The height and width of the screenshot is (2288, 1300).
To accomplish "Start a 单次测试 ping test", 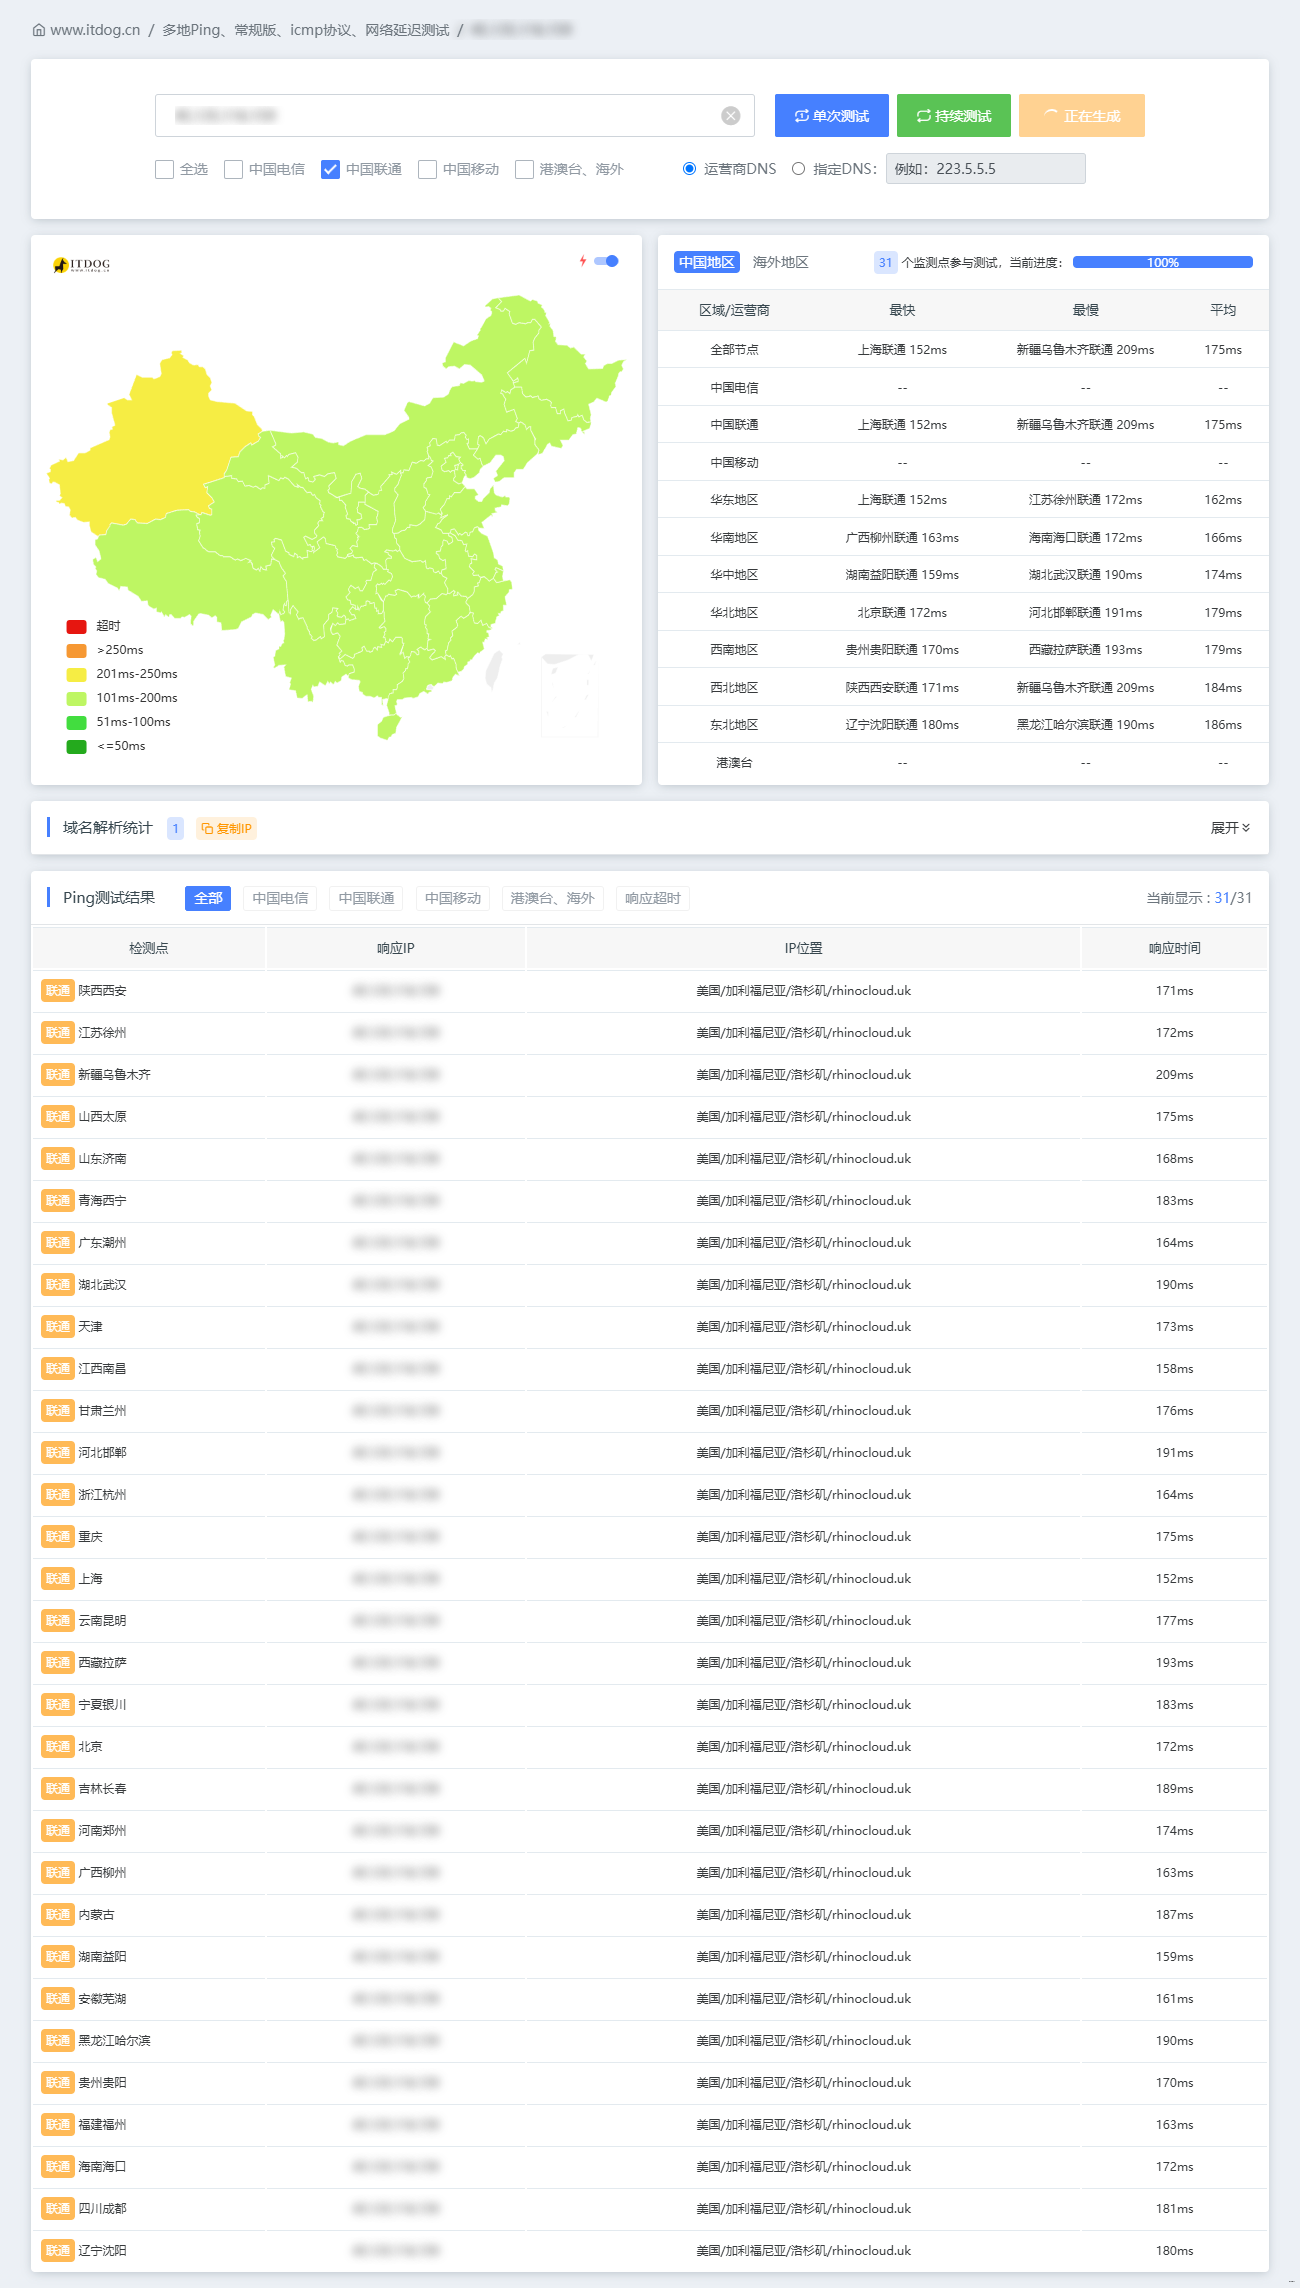I will click(x=831, y=116).
